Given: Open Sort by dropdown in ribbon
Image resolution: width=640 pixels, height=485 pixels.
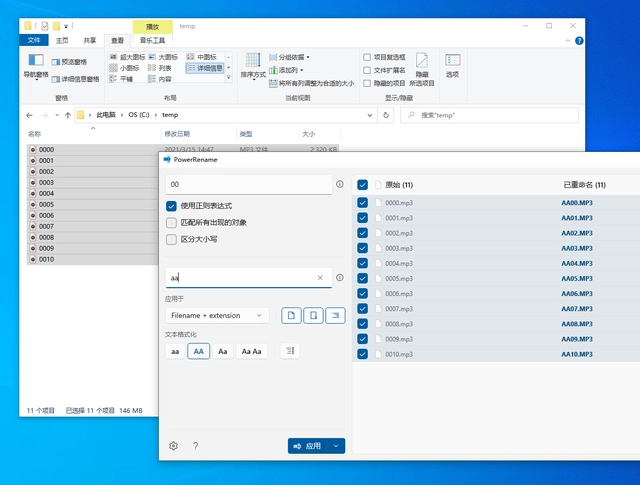Looking at the screenshot, I should 253,65.
